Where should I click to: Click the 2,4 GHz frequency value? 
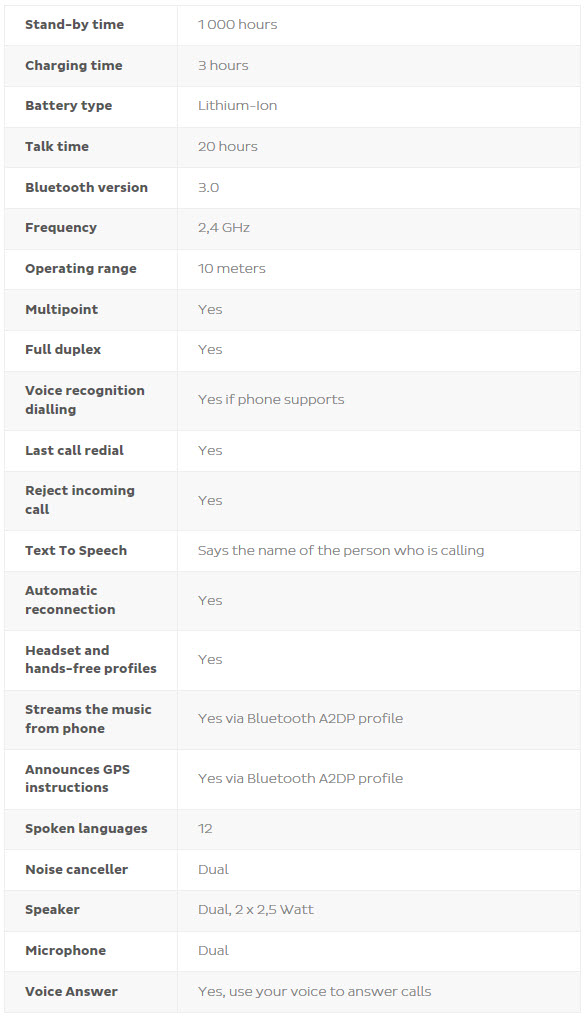(224, 228)
